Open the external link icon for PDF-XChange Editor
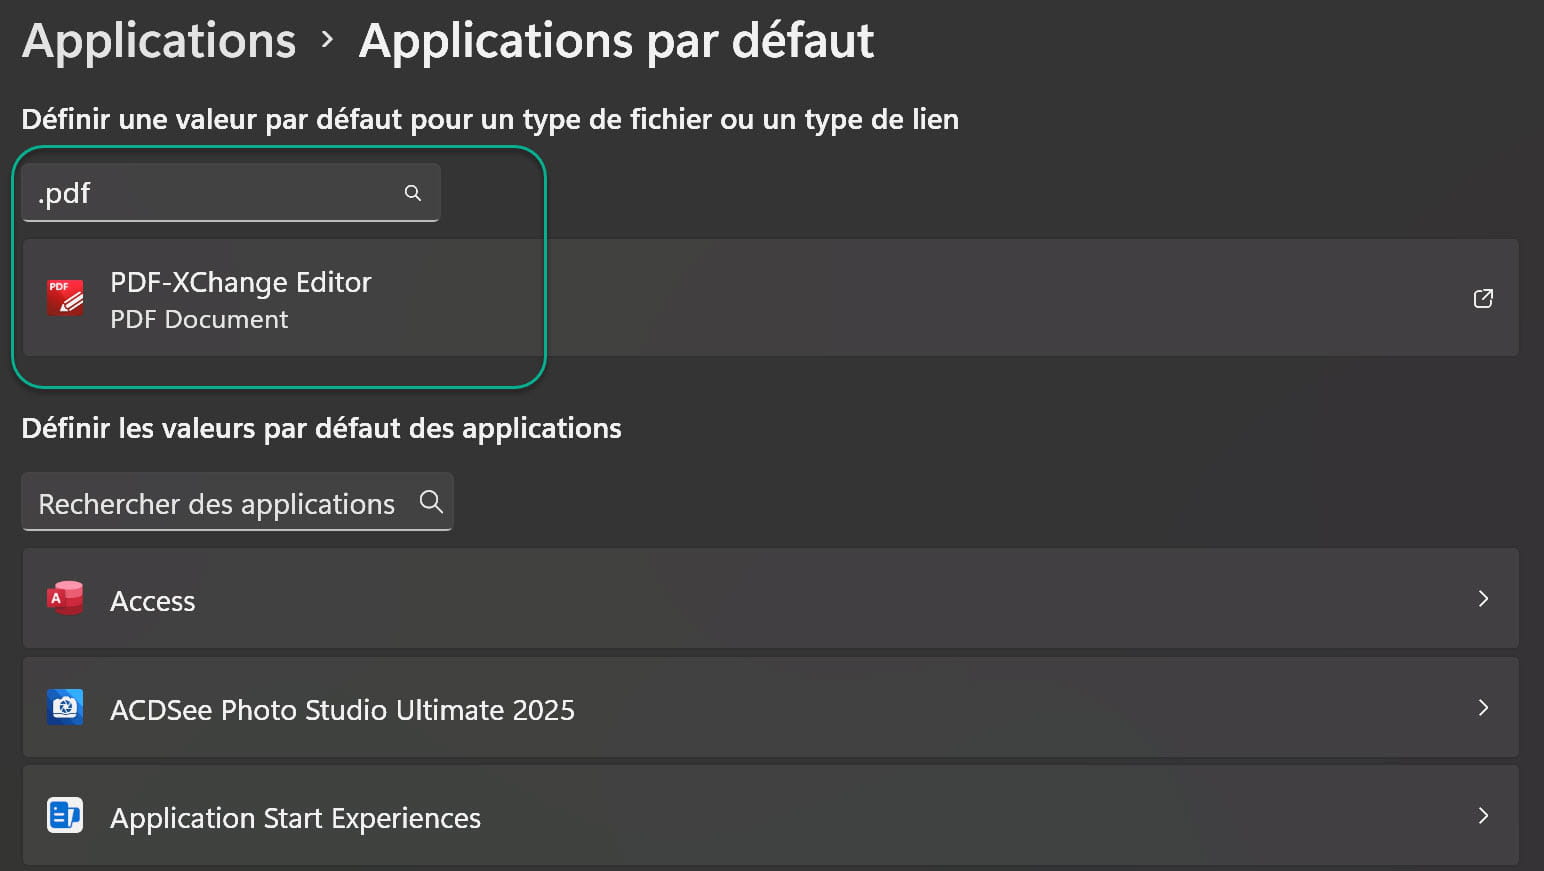1544x871 pixels. click(x=1483, y=298)
